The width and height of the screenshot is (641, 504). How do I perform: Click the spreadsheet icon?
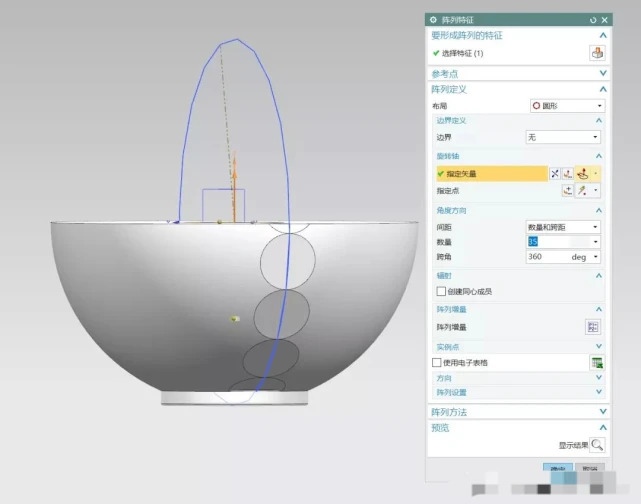(x=597, y=362)
